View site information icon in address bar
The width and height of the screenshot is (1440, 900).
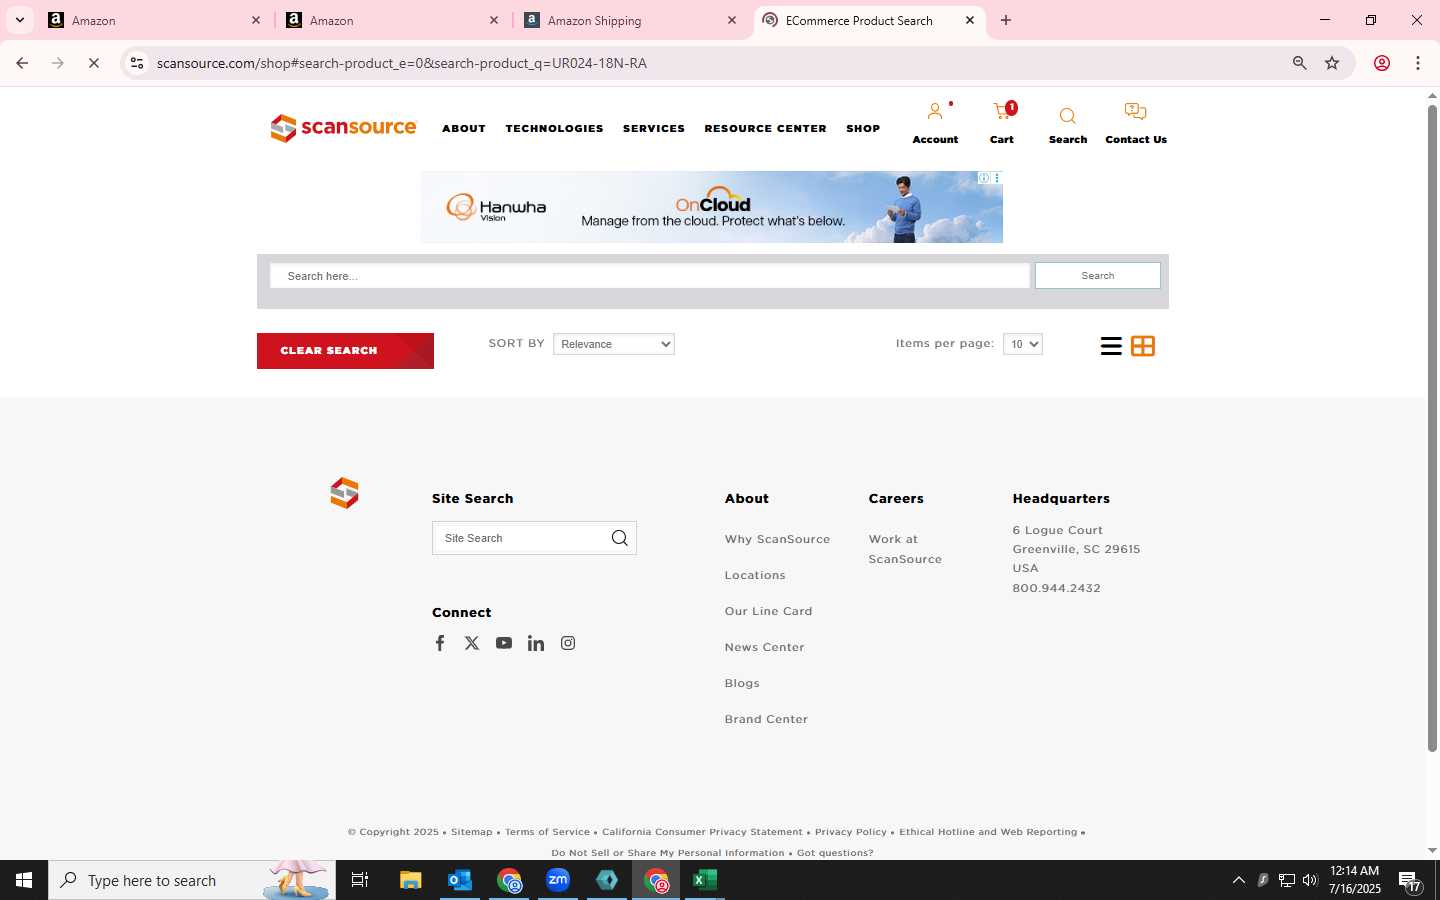tap(137, 63)
